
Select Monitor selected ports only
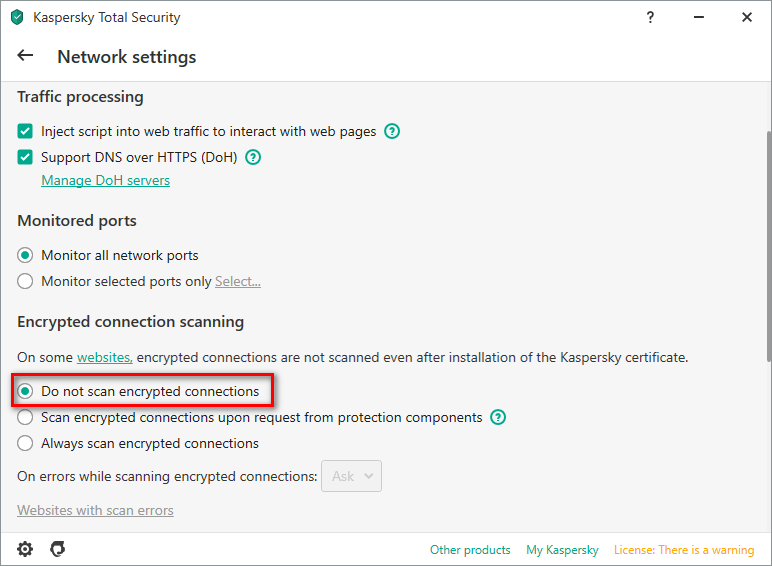(25, 282)
